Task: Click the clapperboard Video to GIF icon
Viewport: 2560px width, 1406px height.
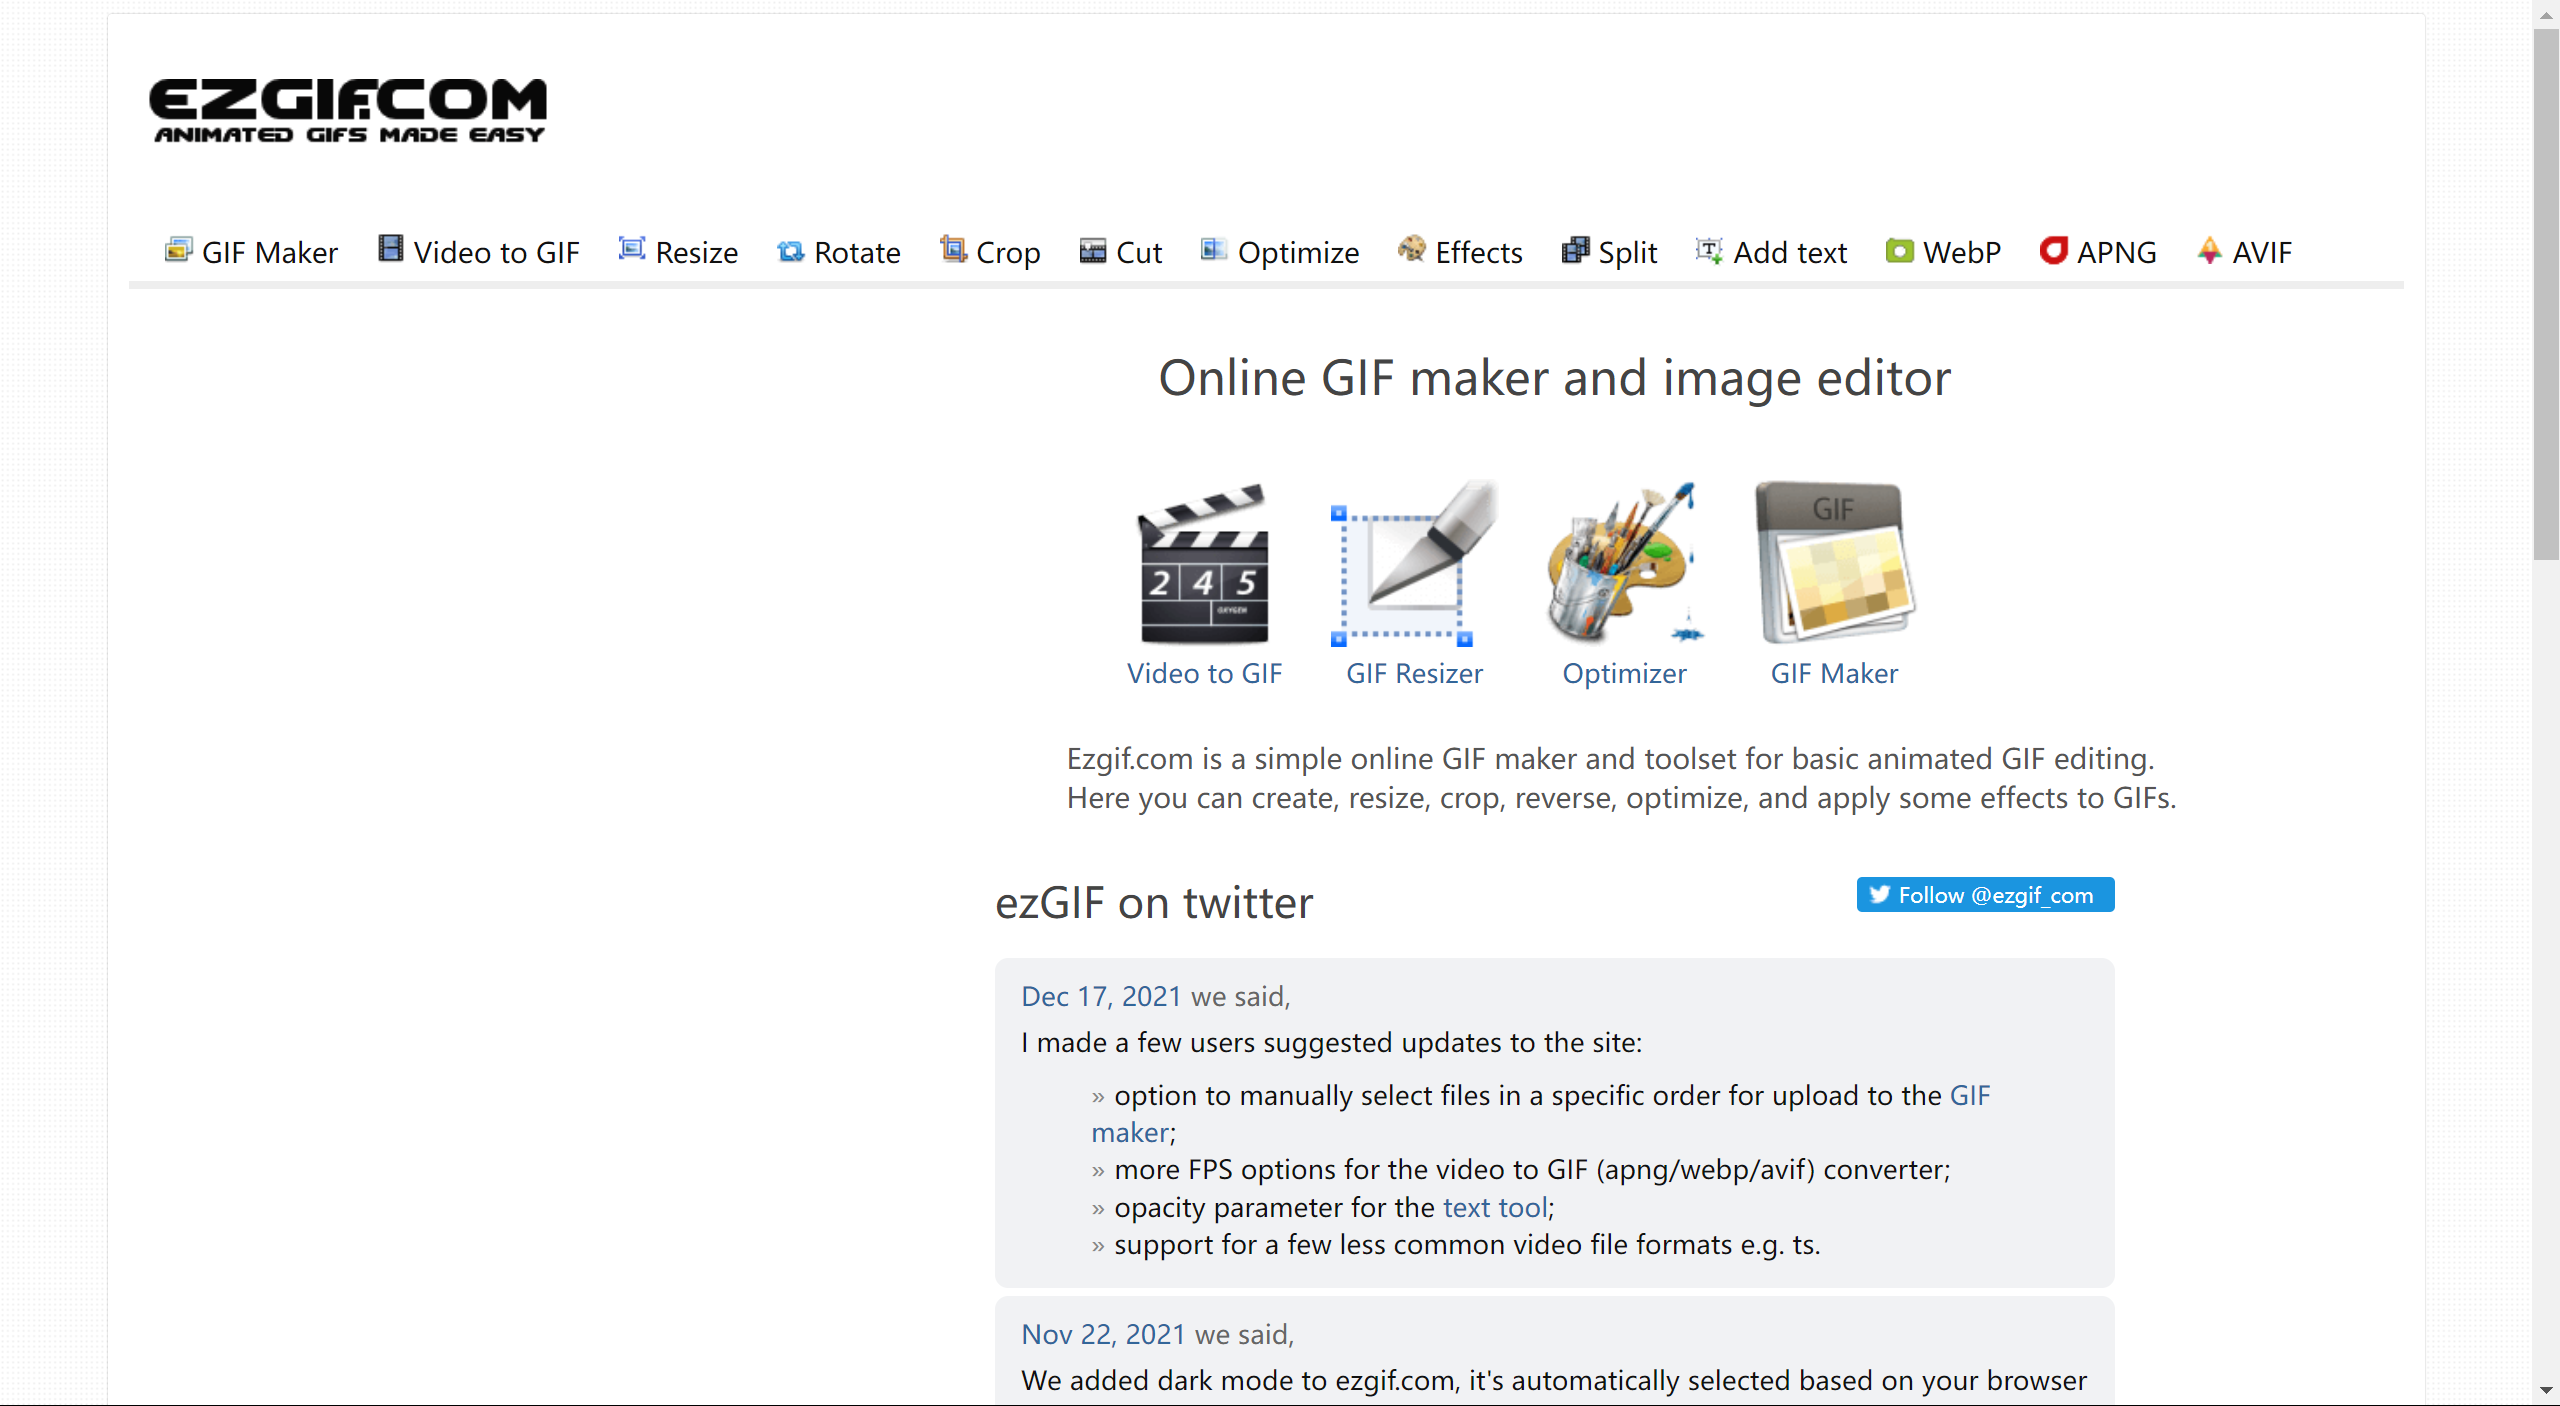Action: (1204, 564)
